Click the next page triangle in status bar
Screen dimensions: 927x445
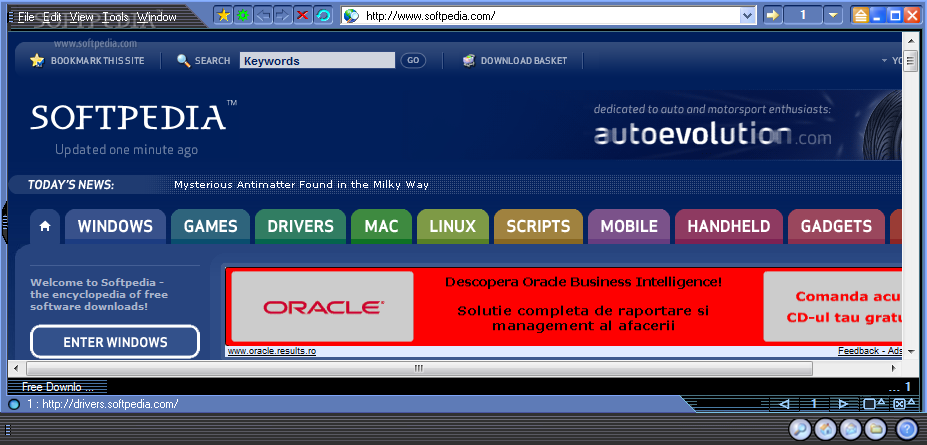[x=843, y=404]
